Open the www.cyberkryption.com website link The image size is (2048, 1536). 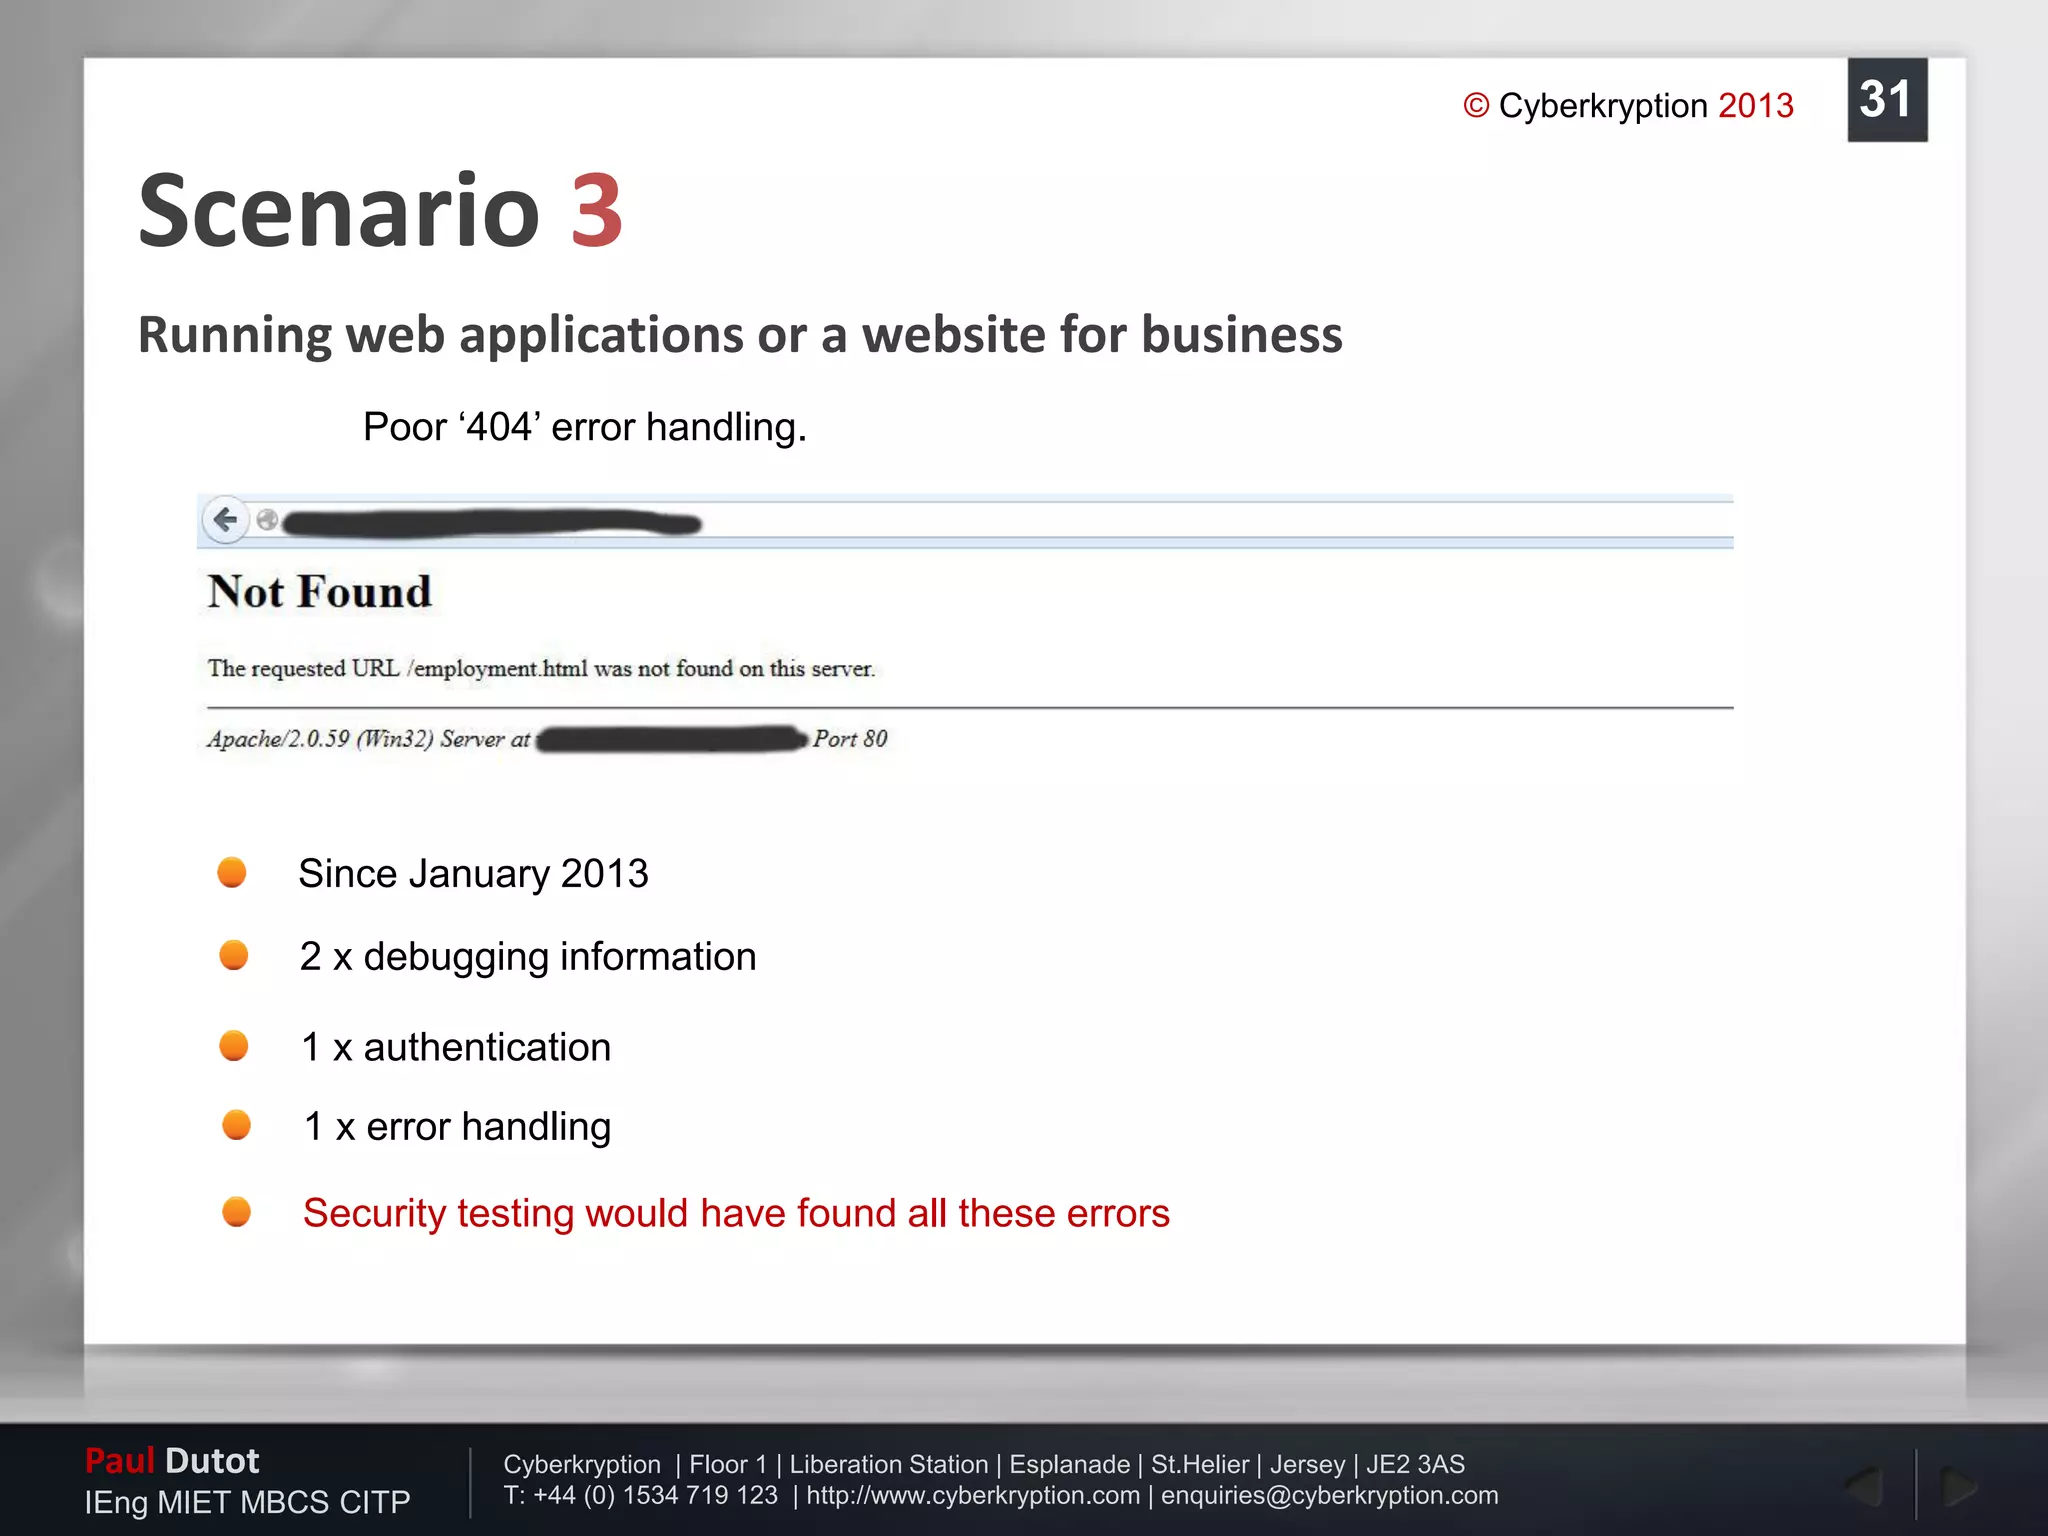[x=972, y=1495]
